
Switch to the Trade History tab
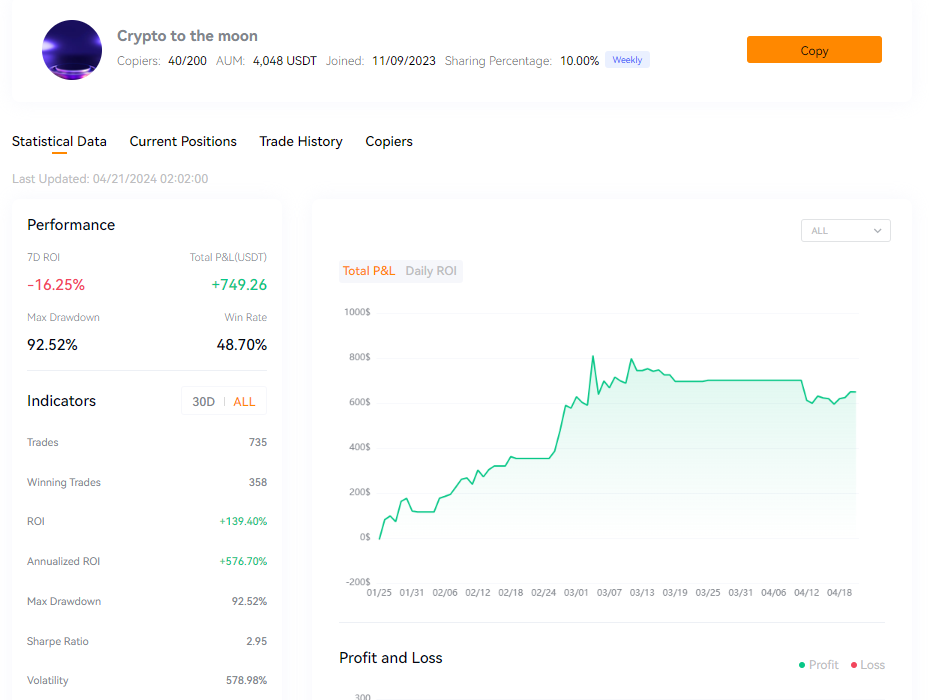[301, 141]
